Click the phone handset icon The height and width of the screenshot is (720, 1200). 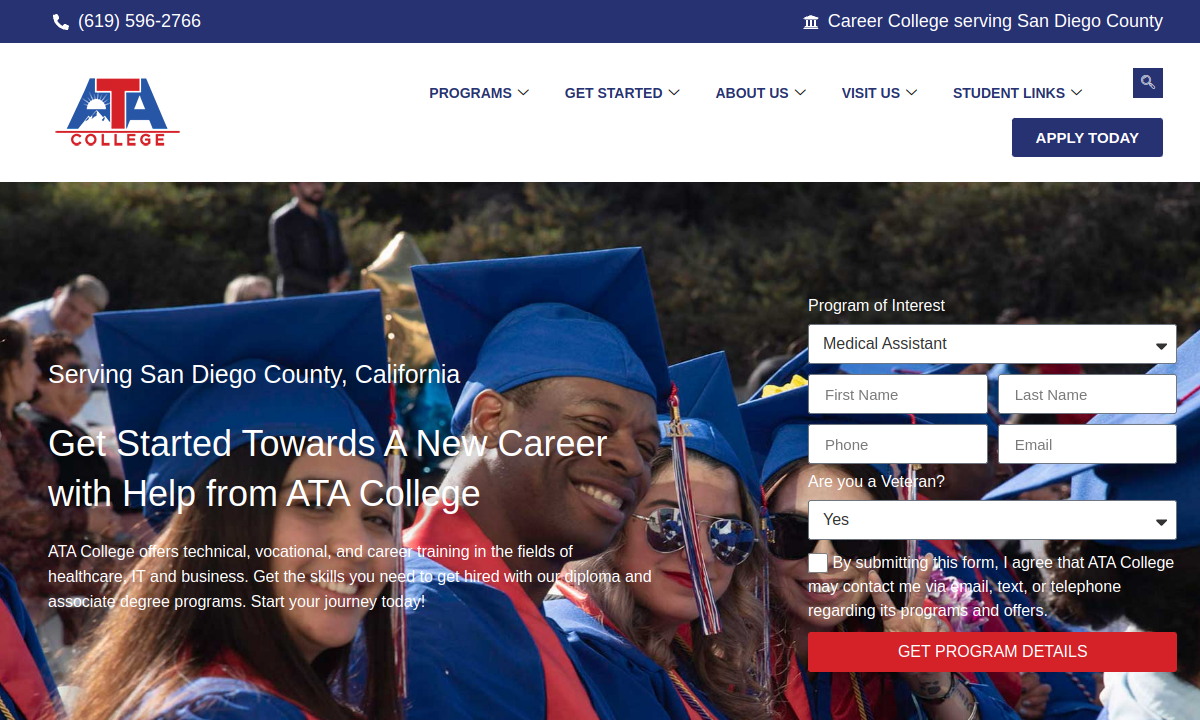(x=61, y=22)
